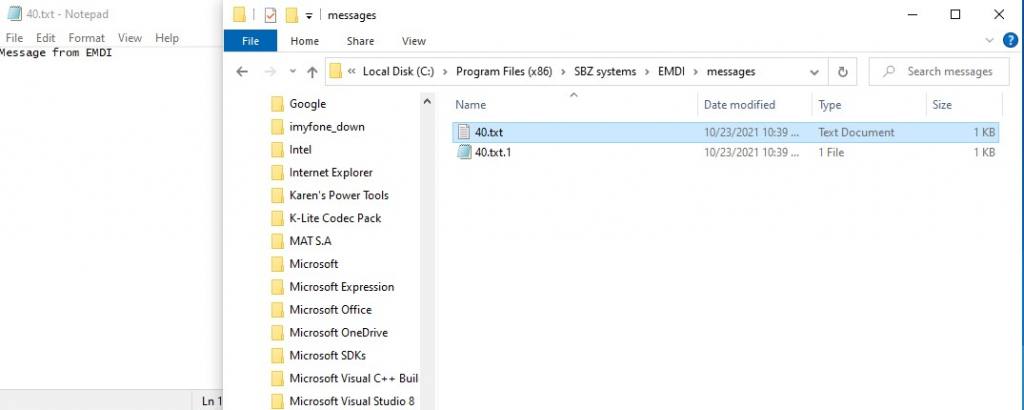The width and height of the screenshot is (1024, 410).
Task: Select Microsoft Expression folder
Action: (342, 287)
